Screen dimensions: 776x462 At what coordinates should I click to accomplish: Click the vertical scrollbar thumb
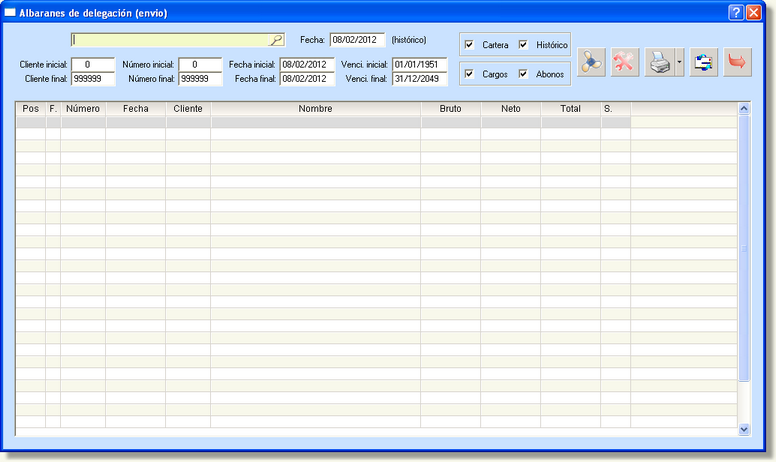pos(744,248)
